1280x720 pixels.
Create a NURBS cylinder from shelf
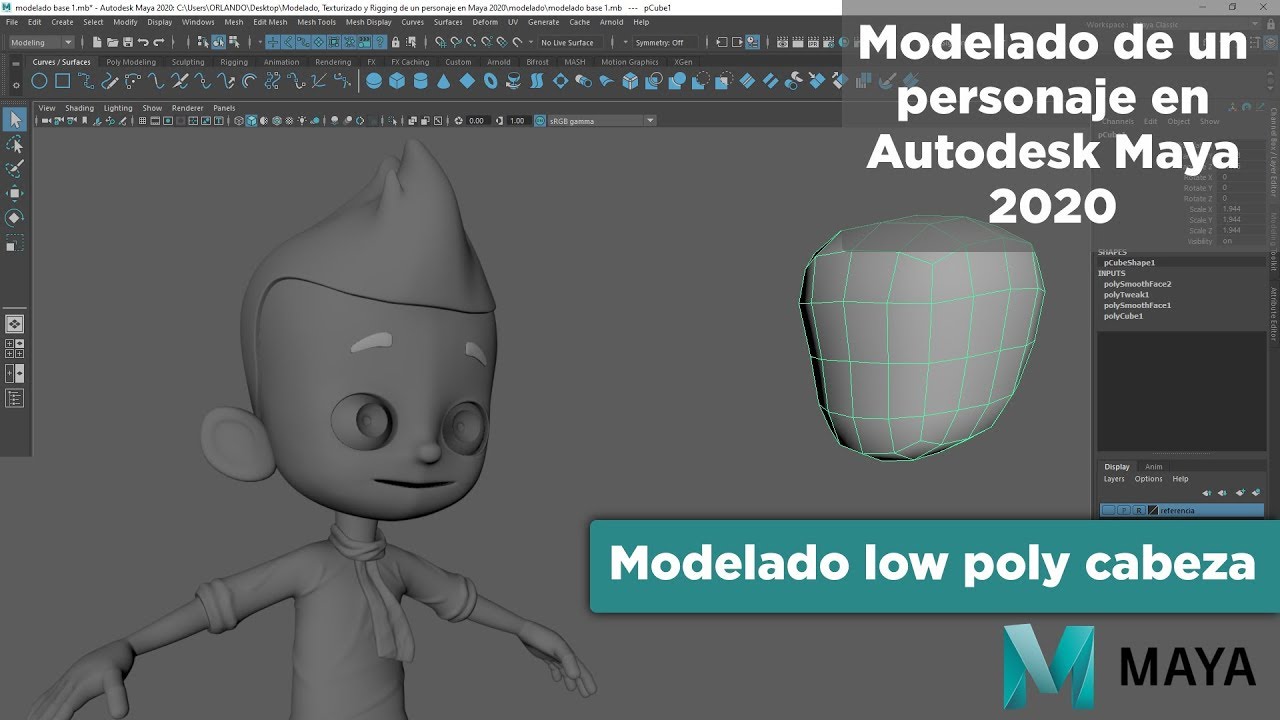point(420,81)
